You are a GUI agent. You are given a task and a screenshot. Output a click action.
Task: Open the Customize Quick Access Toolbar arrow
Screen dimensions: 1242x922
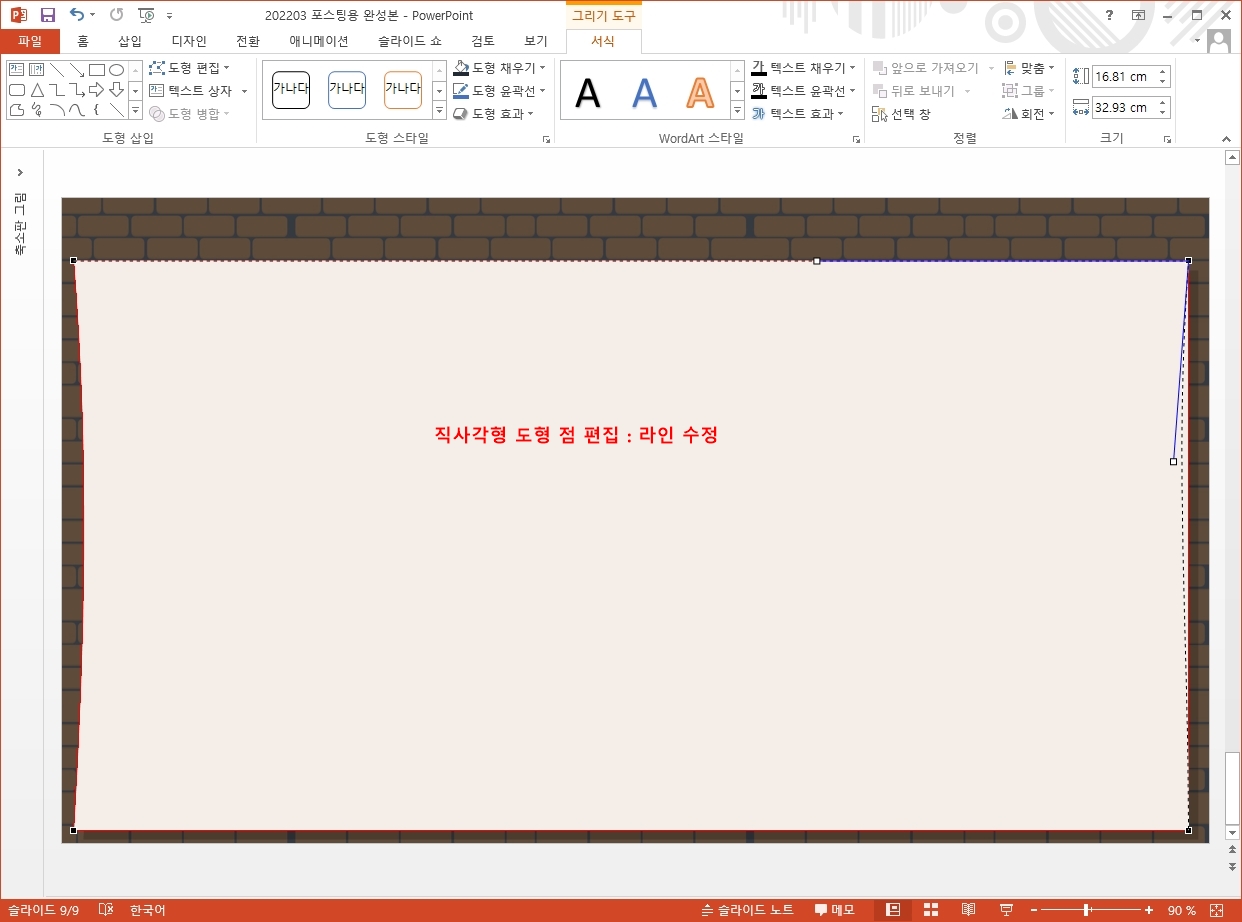169,16
